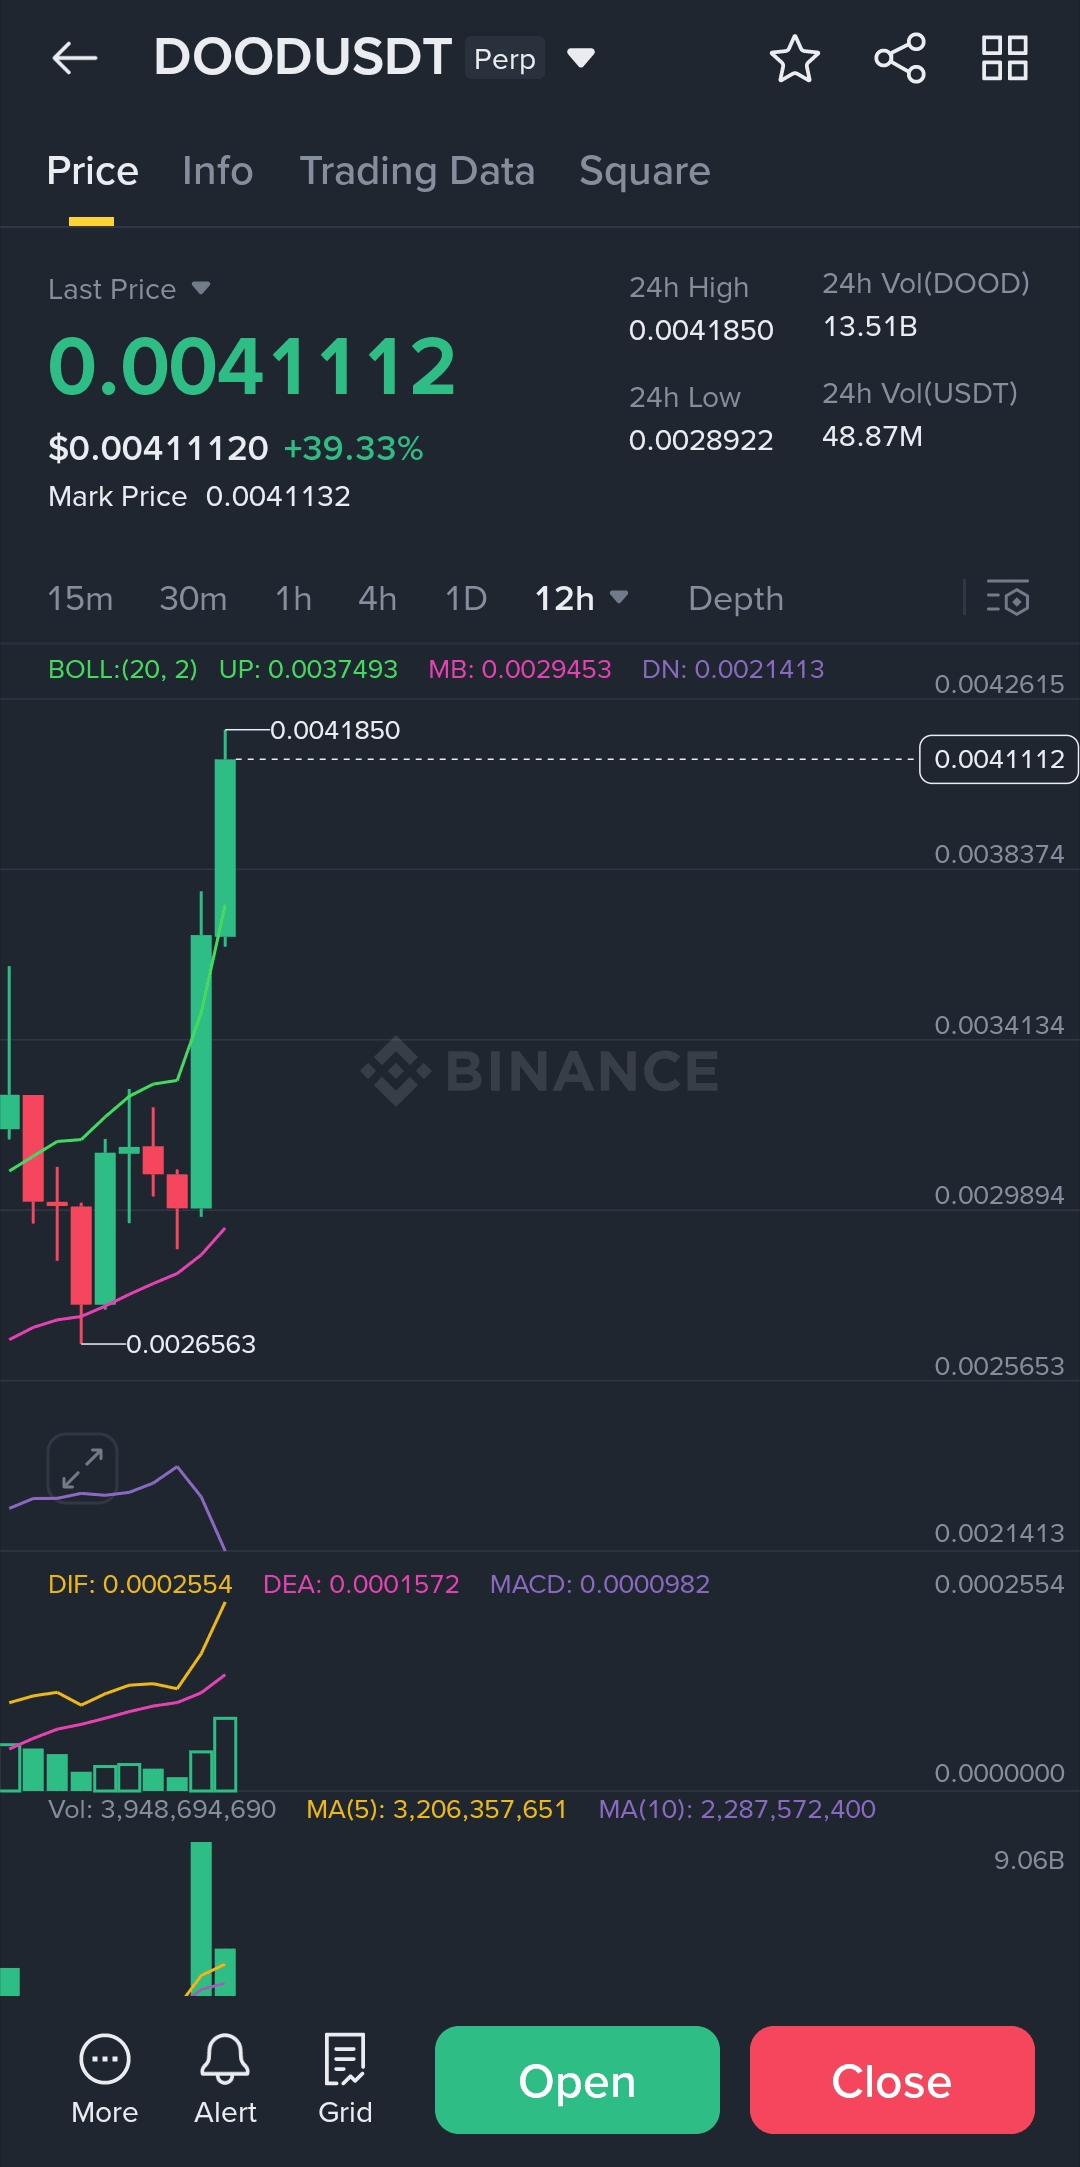Tap the DN: 0.0021413 value

[733, 669]
